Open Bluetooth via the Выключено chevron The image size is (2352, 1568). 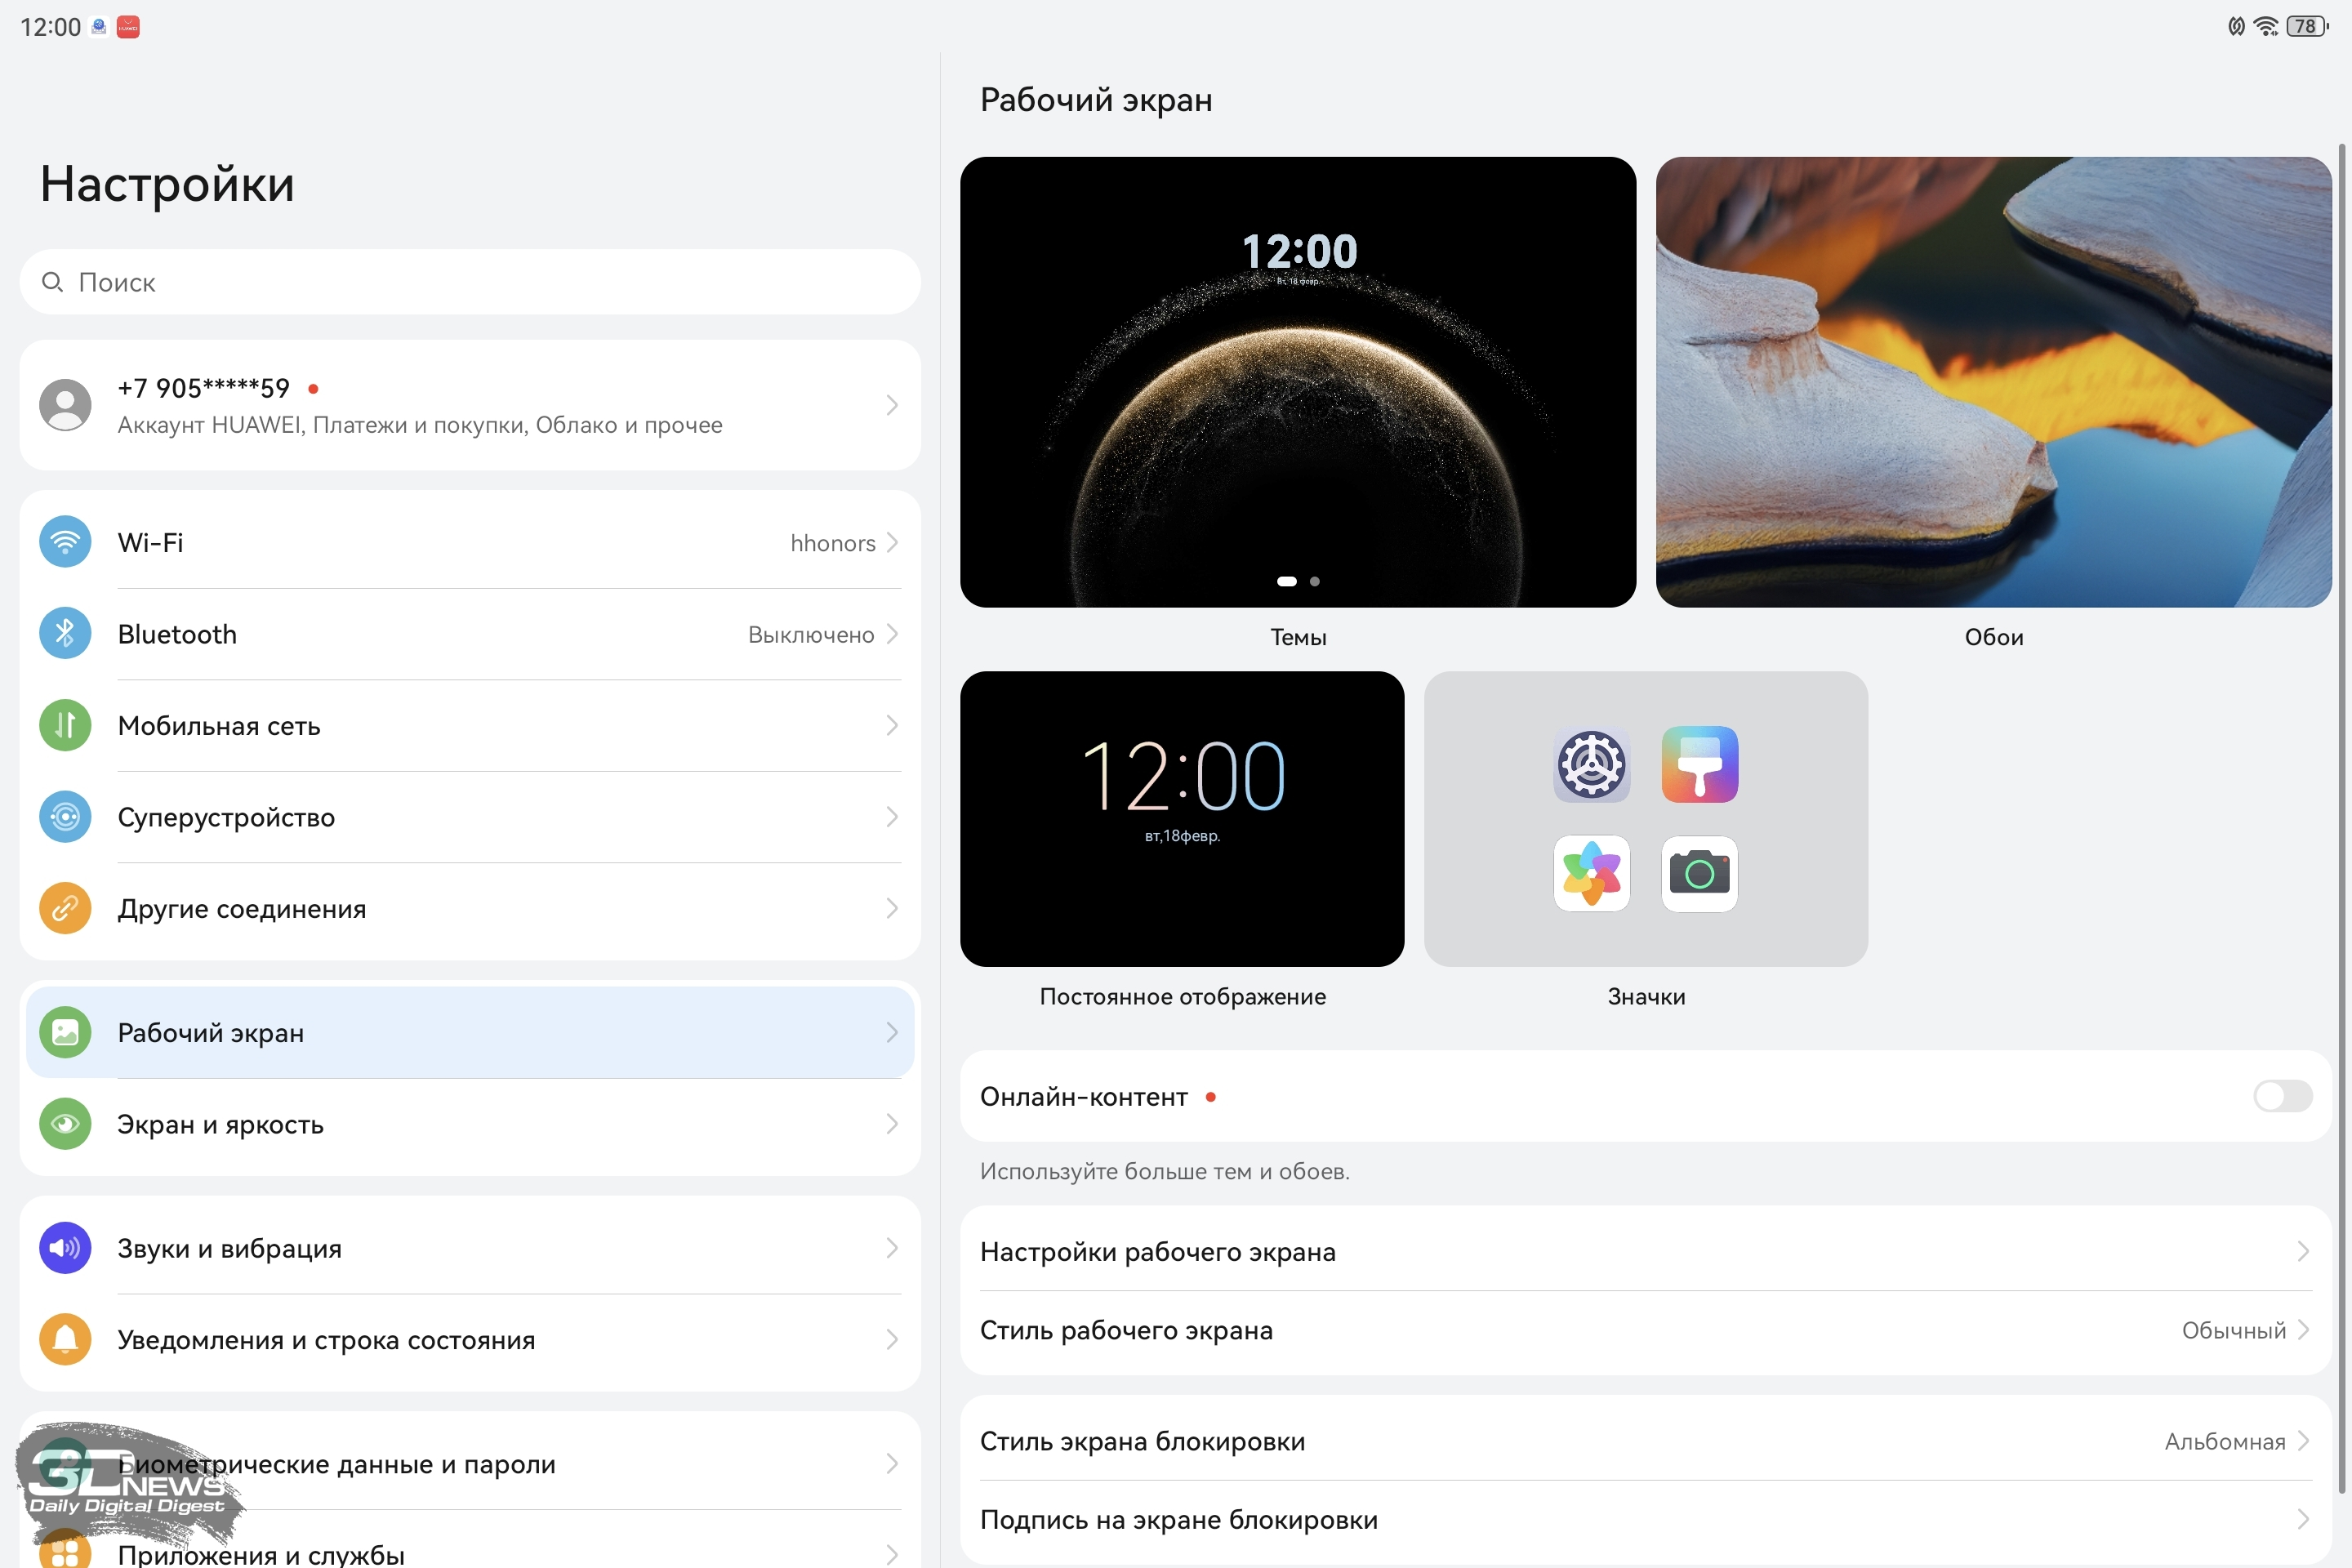coord(892,634)
